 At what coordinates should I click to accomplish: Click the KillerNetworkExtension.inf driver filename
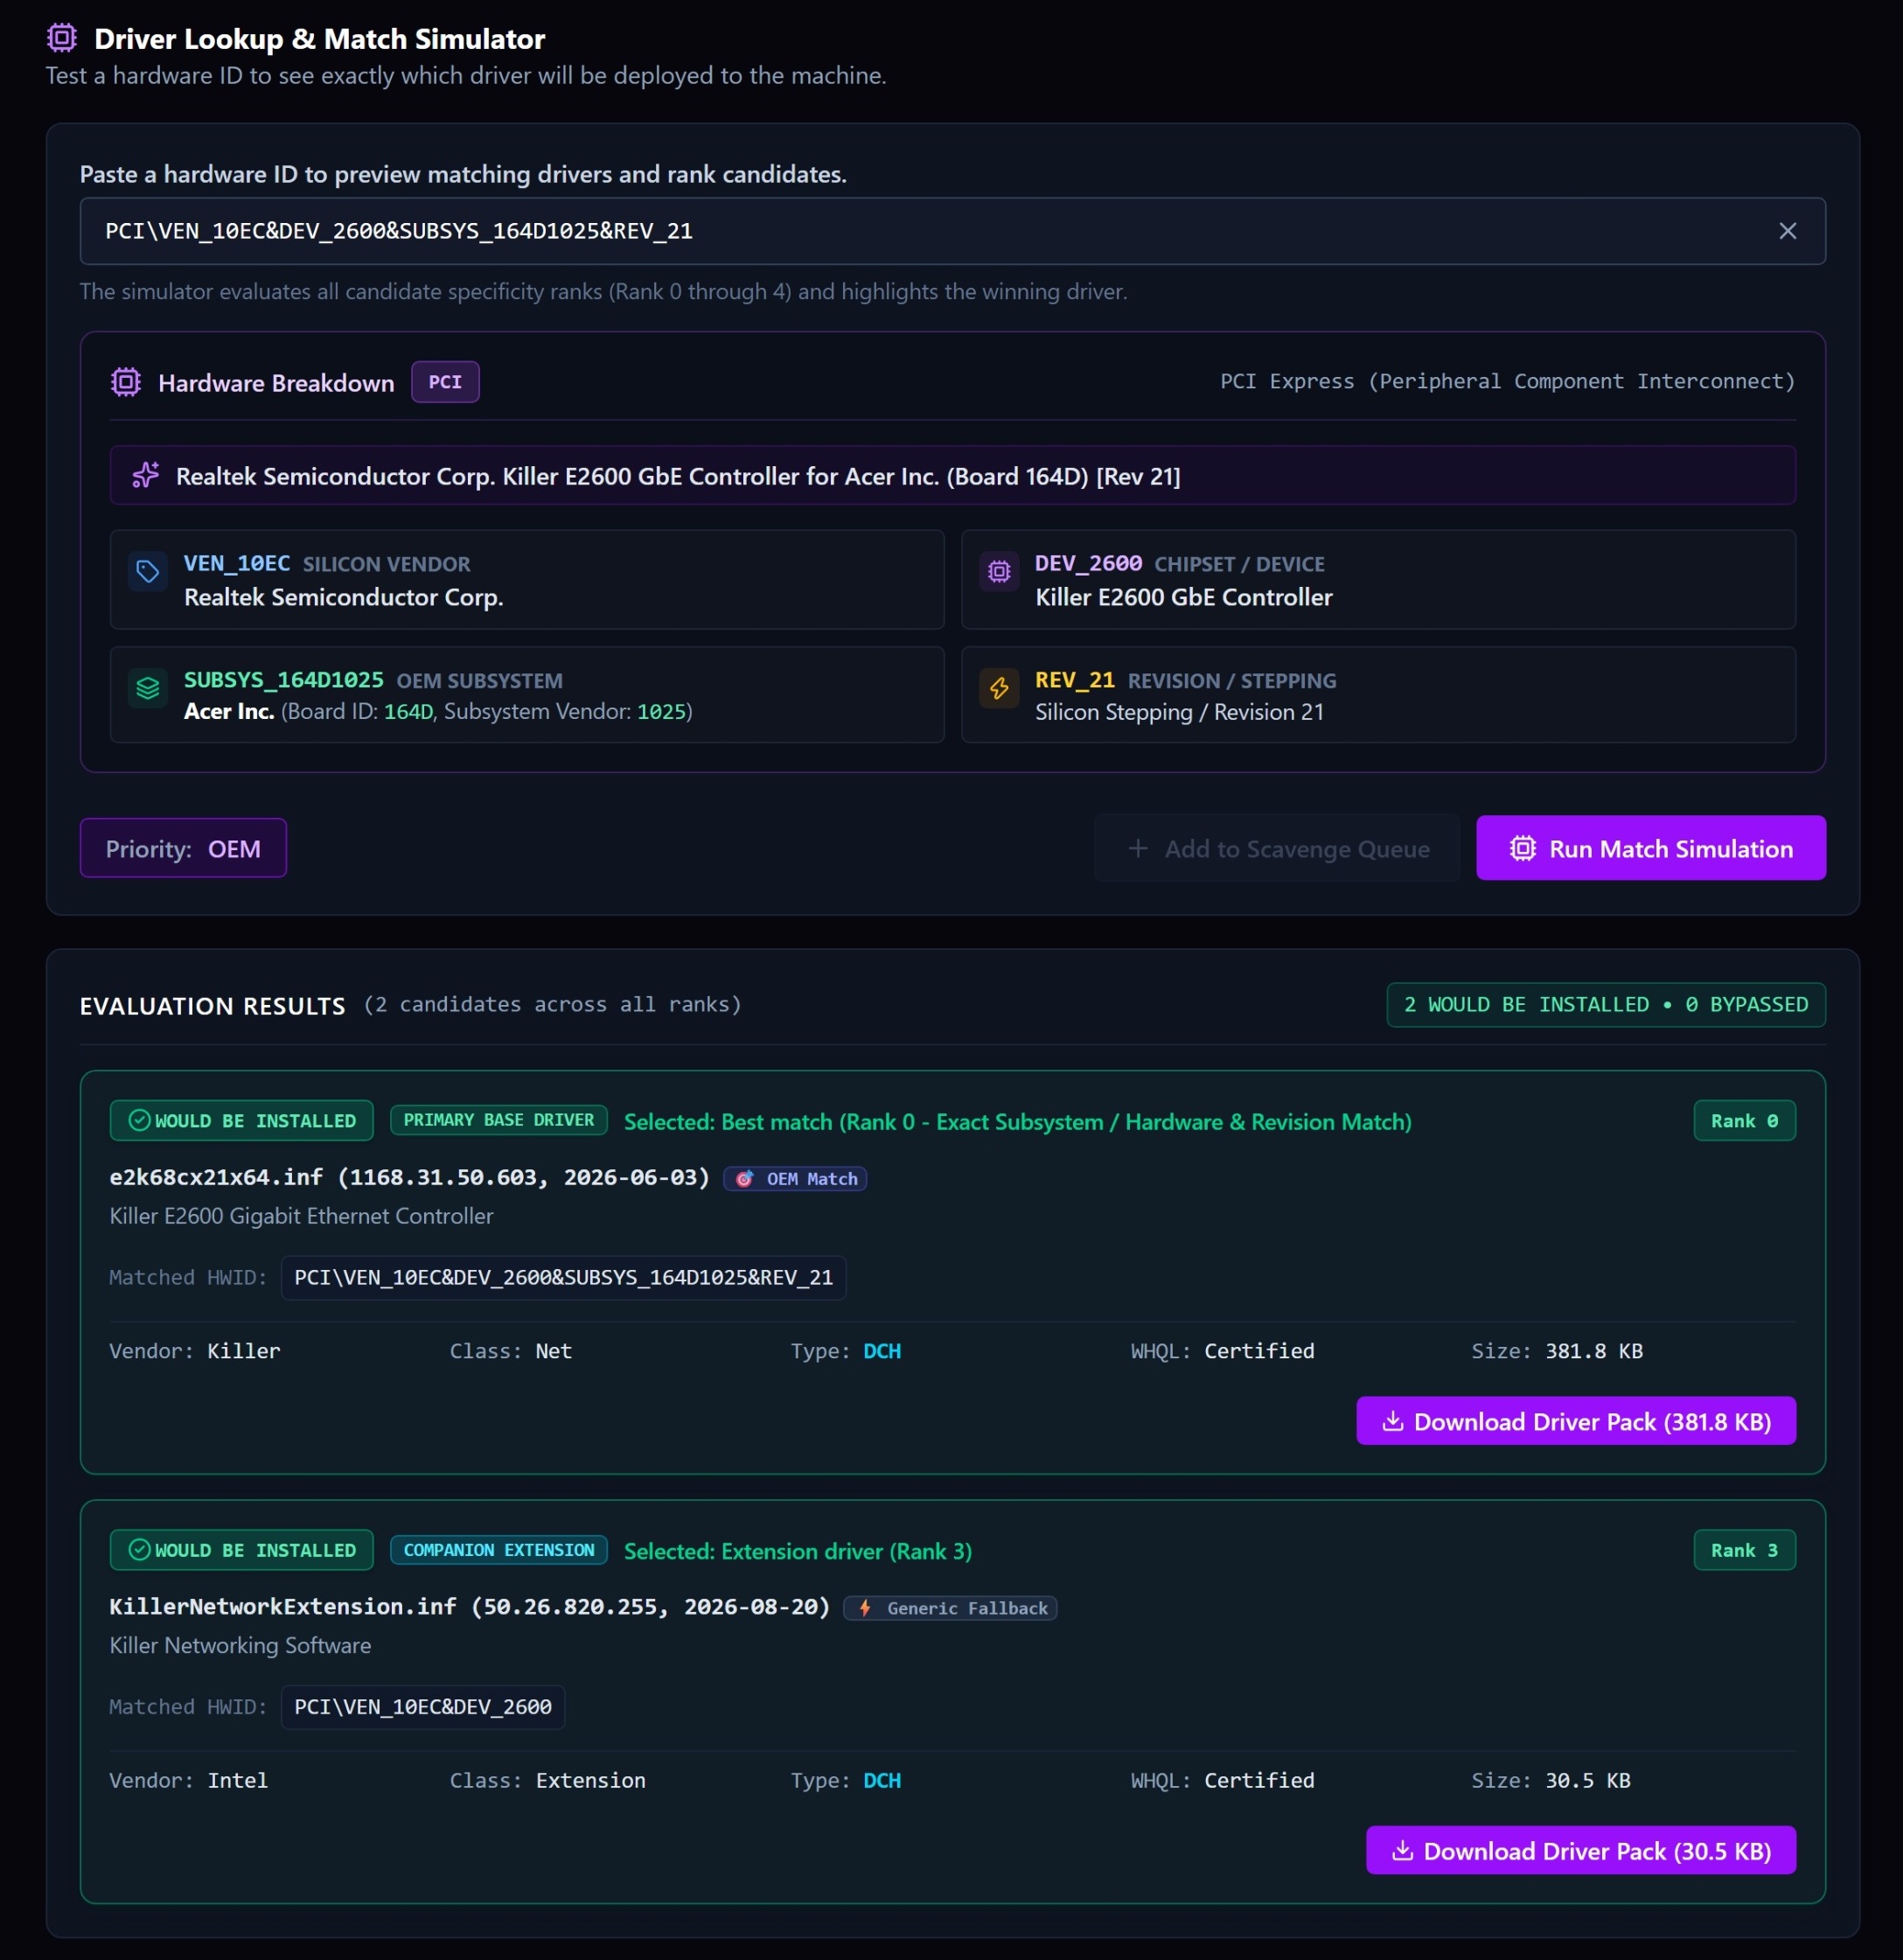coord(283,1606)
